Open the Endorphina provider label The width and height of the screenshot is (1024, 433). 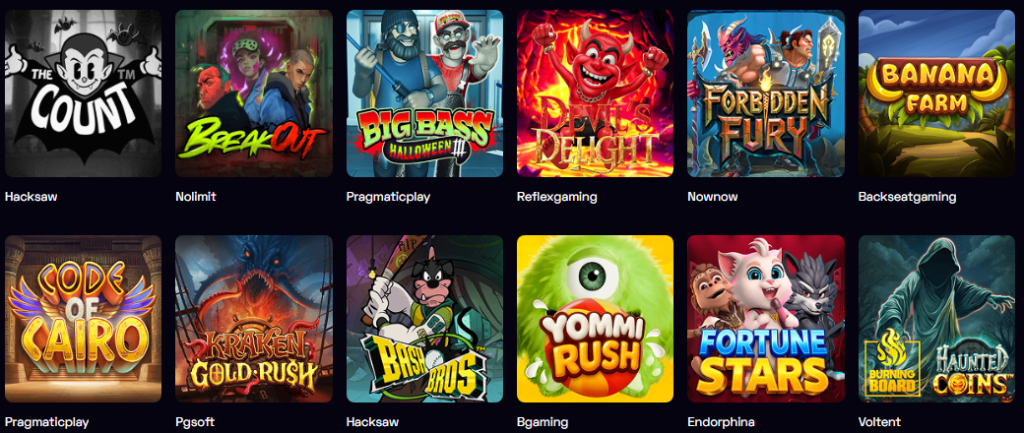pos(720,422)
